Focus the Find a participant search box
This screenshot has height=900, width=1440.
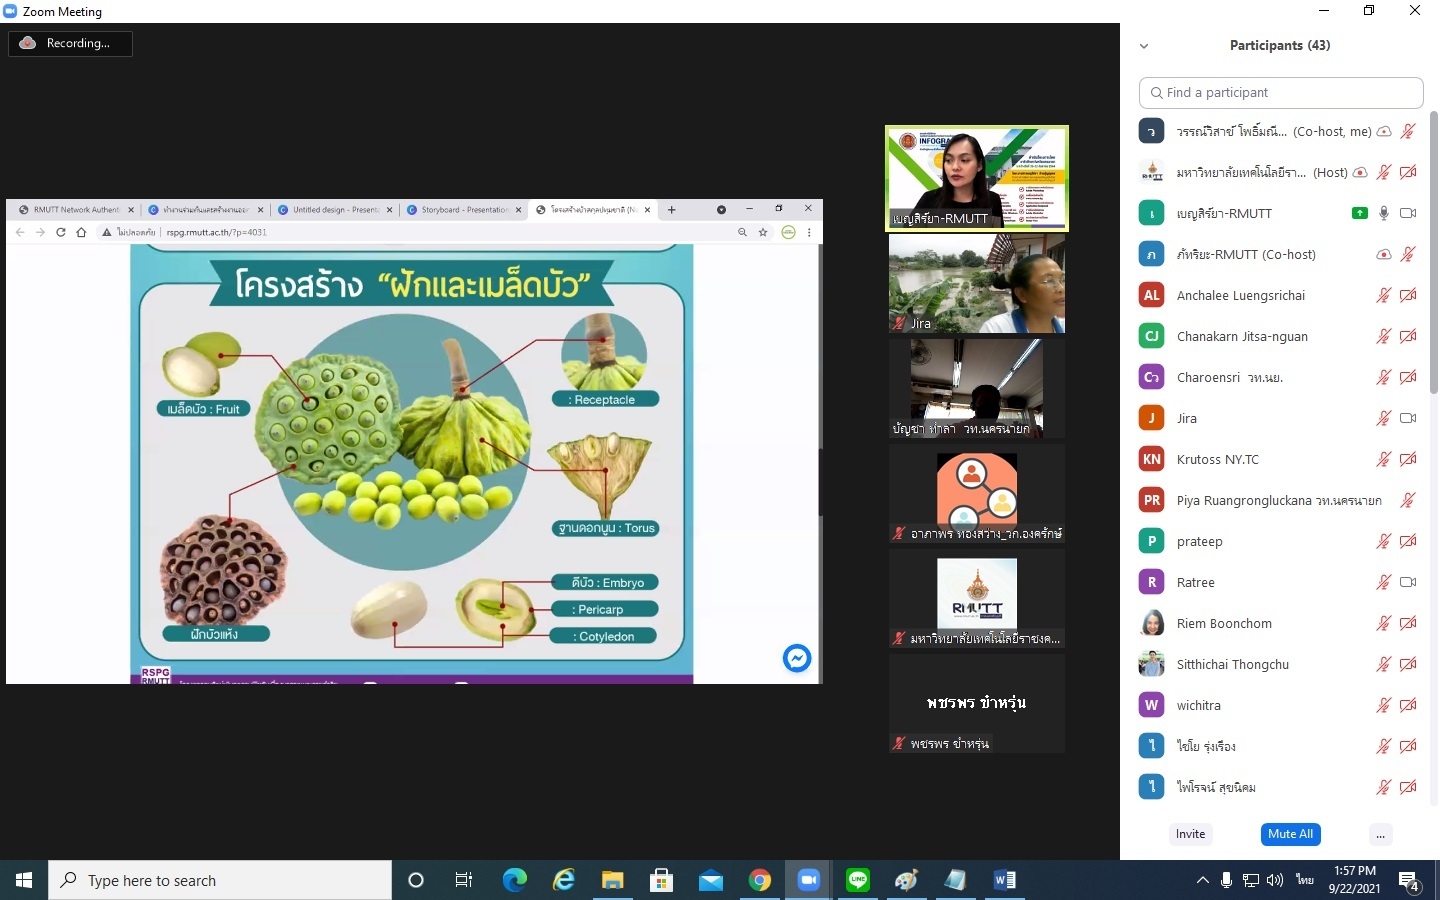pos(1281,92)
